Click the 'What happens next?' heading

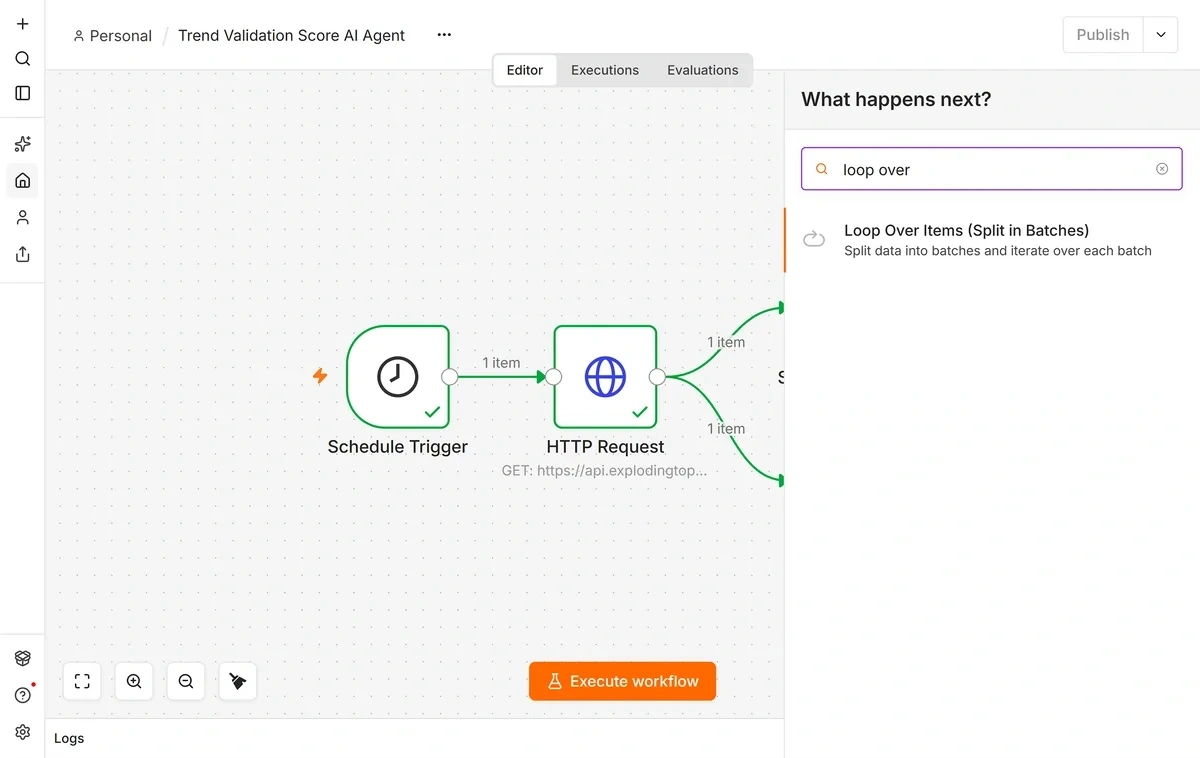tap(896, 99)
